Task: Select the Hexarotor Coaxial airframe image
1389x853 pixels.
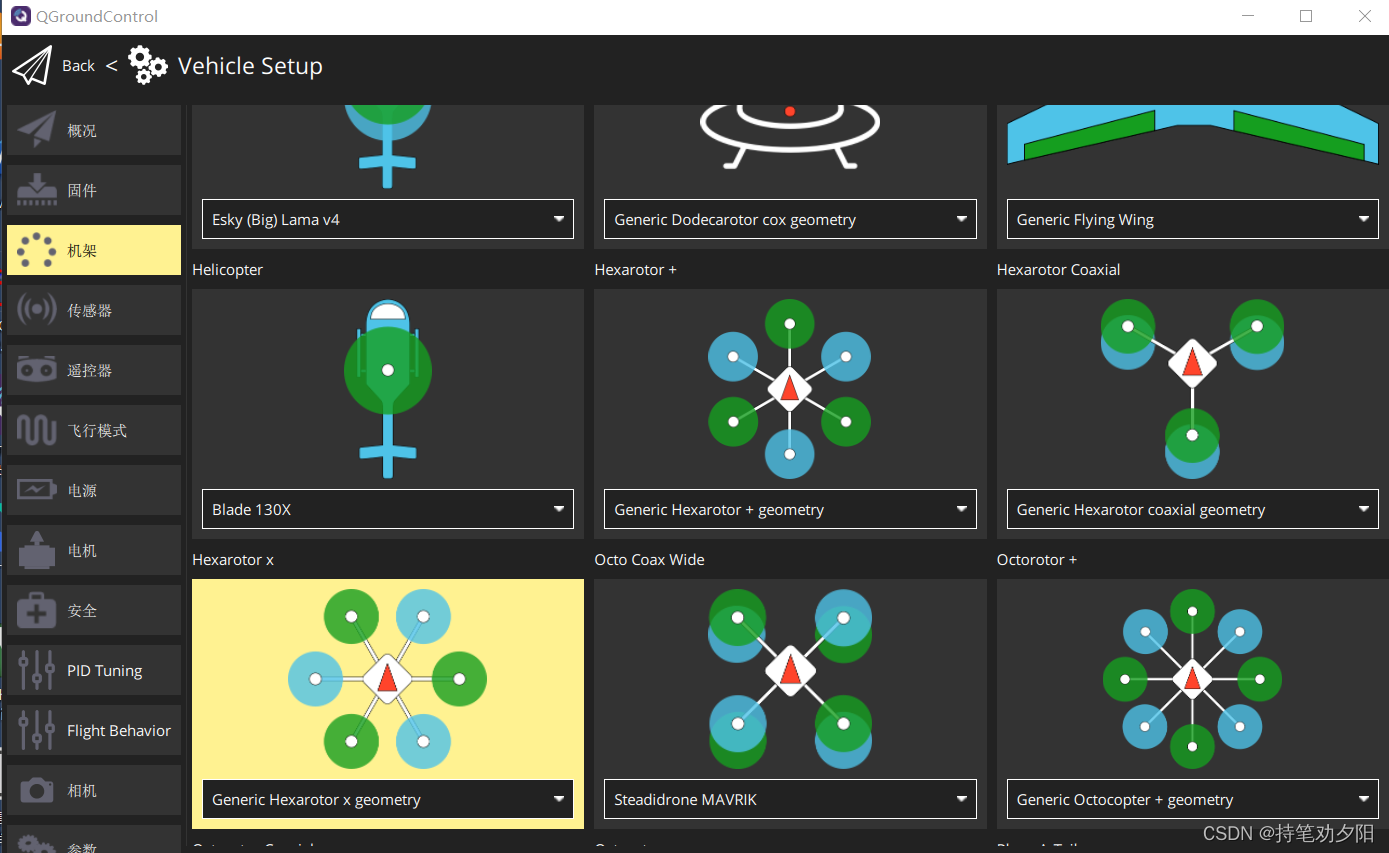Action: (x=1192, y=389)
